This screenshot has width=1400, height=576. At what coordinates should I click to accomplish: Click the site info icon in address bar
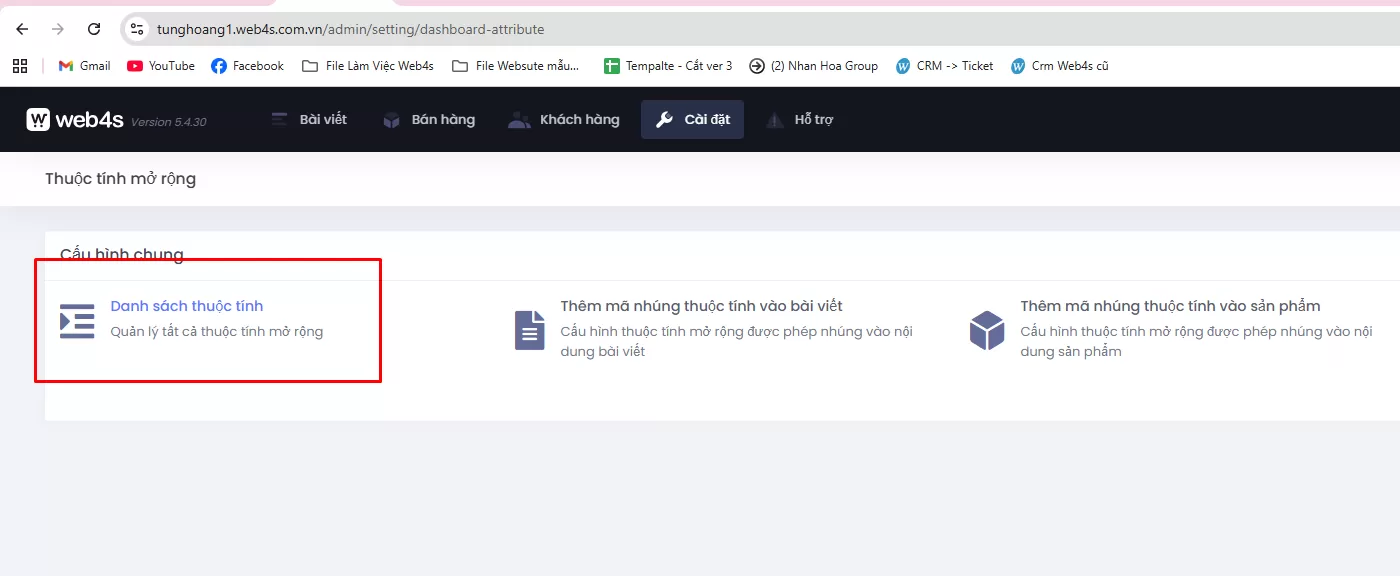point(138,29)
